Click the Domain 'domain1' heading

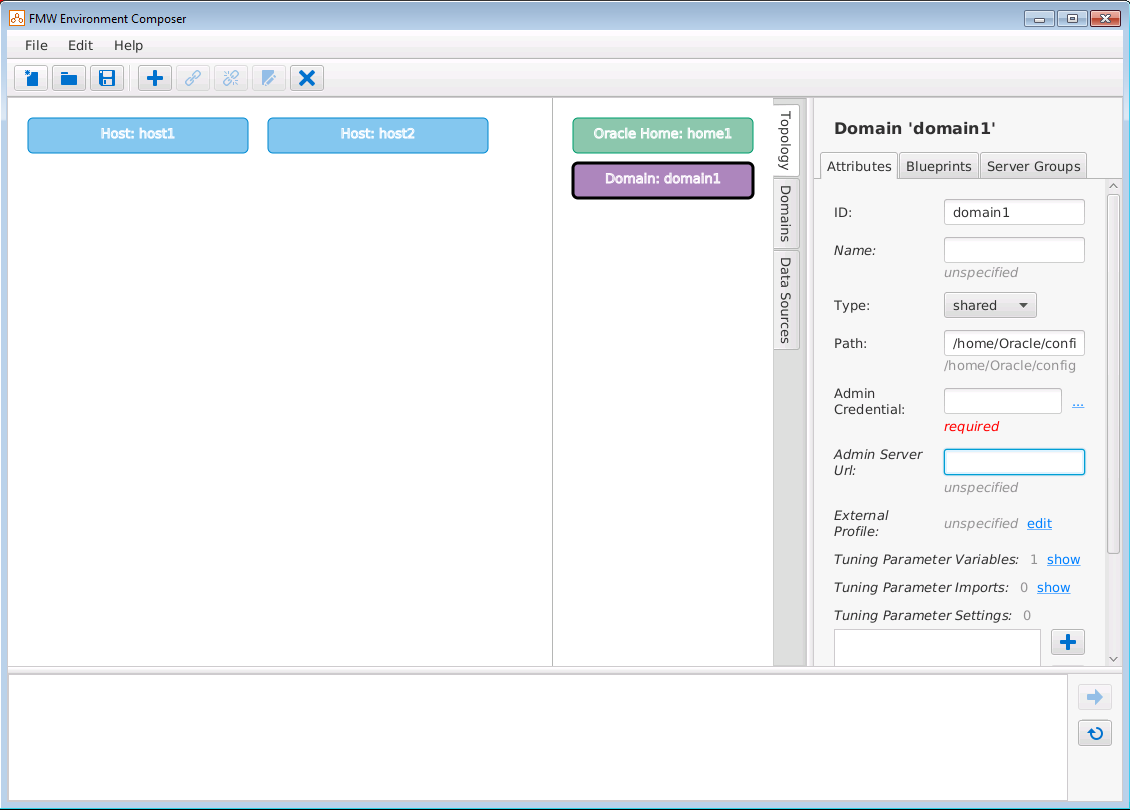point(915,128)
